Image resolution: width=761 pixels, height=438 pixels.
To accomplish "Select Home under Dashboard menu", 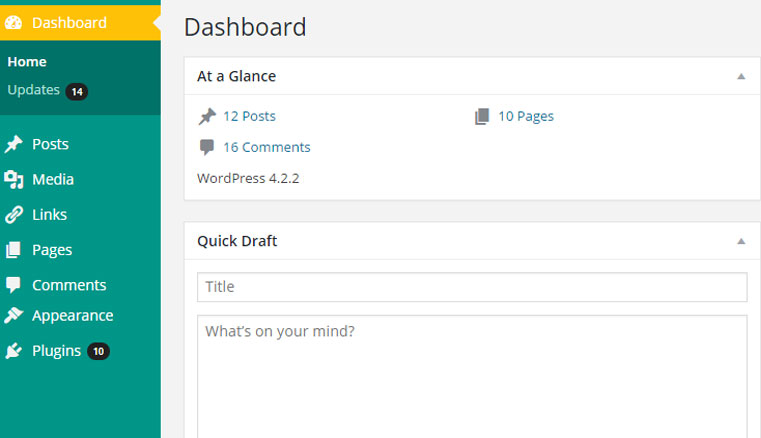I will (27, 62).
